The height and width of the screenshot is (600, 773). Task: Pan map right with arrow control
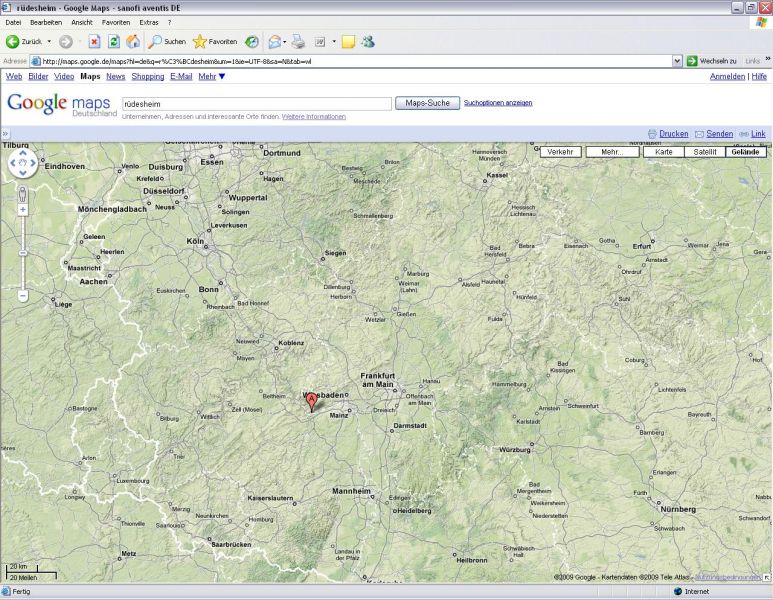(33, 163)
